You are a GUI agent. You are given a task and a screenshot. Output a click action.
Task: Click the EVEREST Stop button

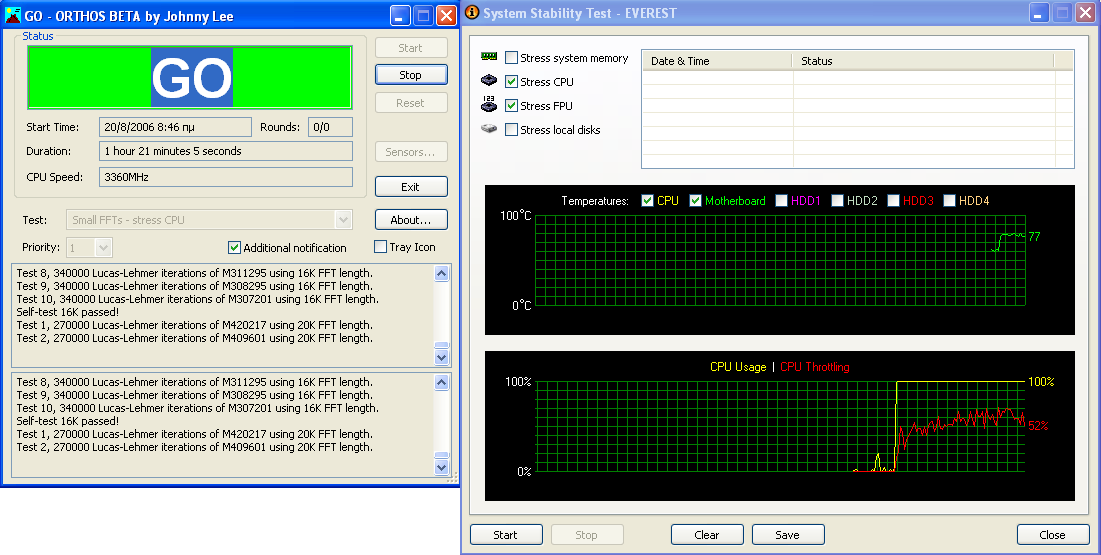[x=587, y=535]
